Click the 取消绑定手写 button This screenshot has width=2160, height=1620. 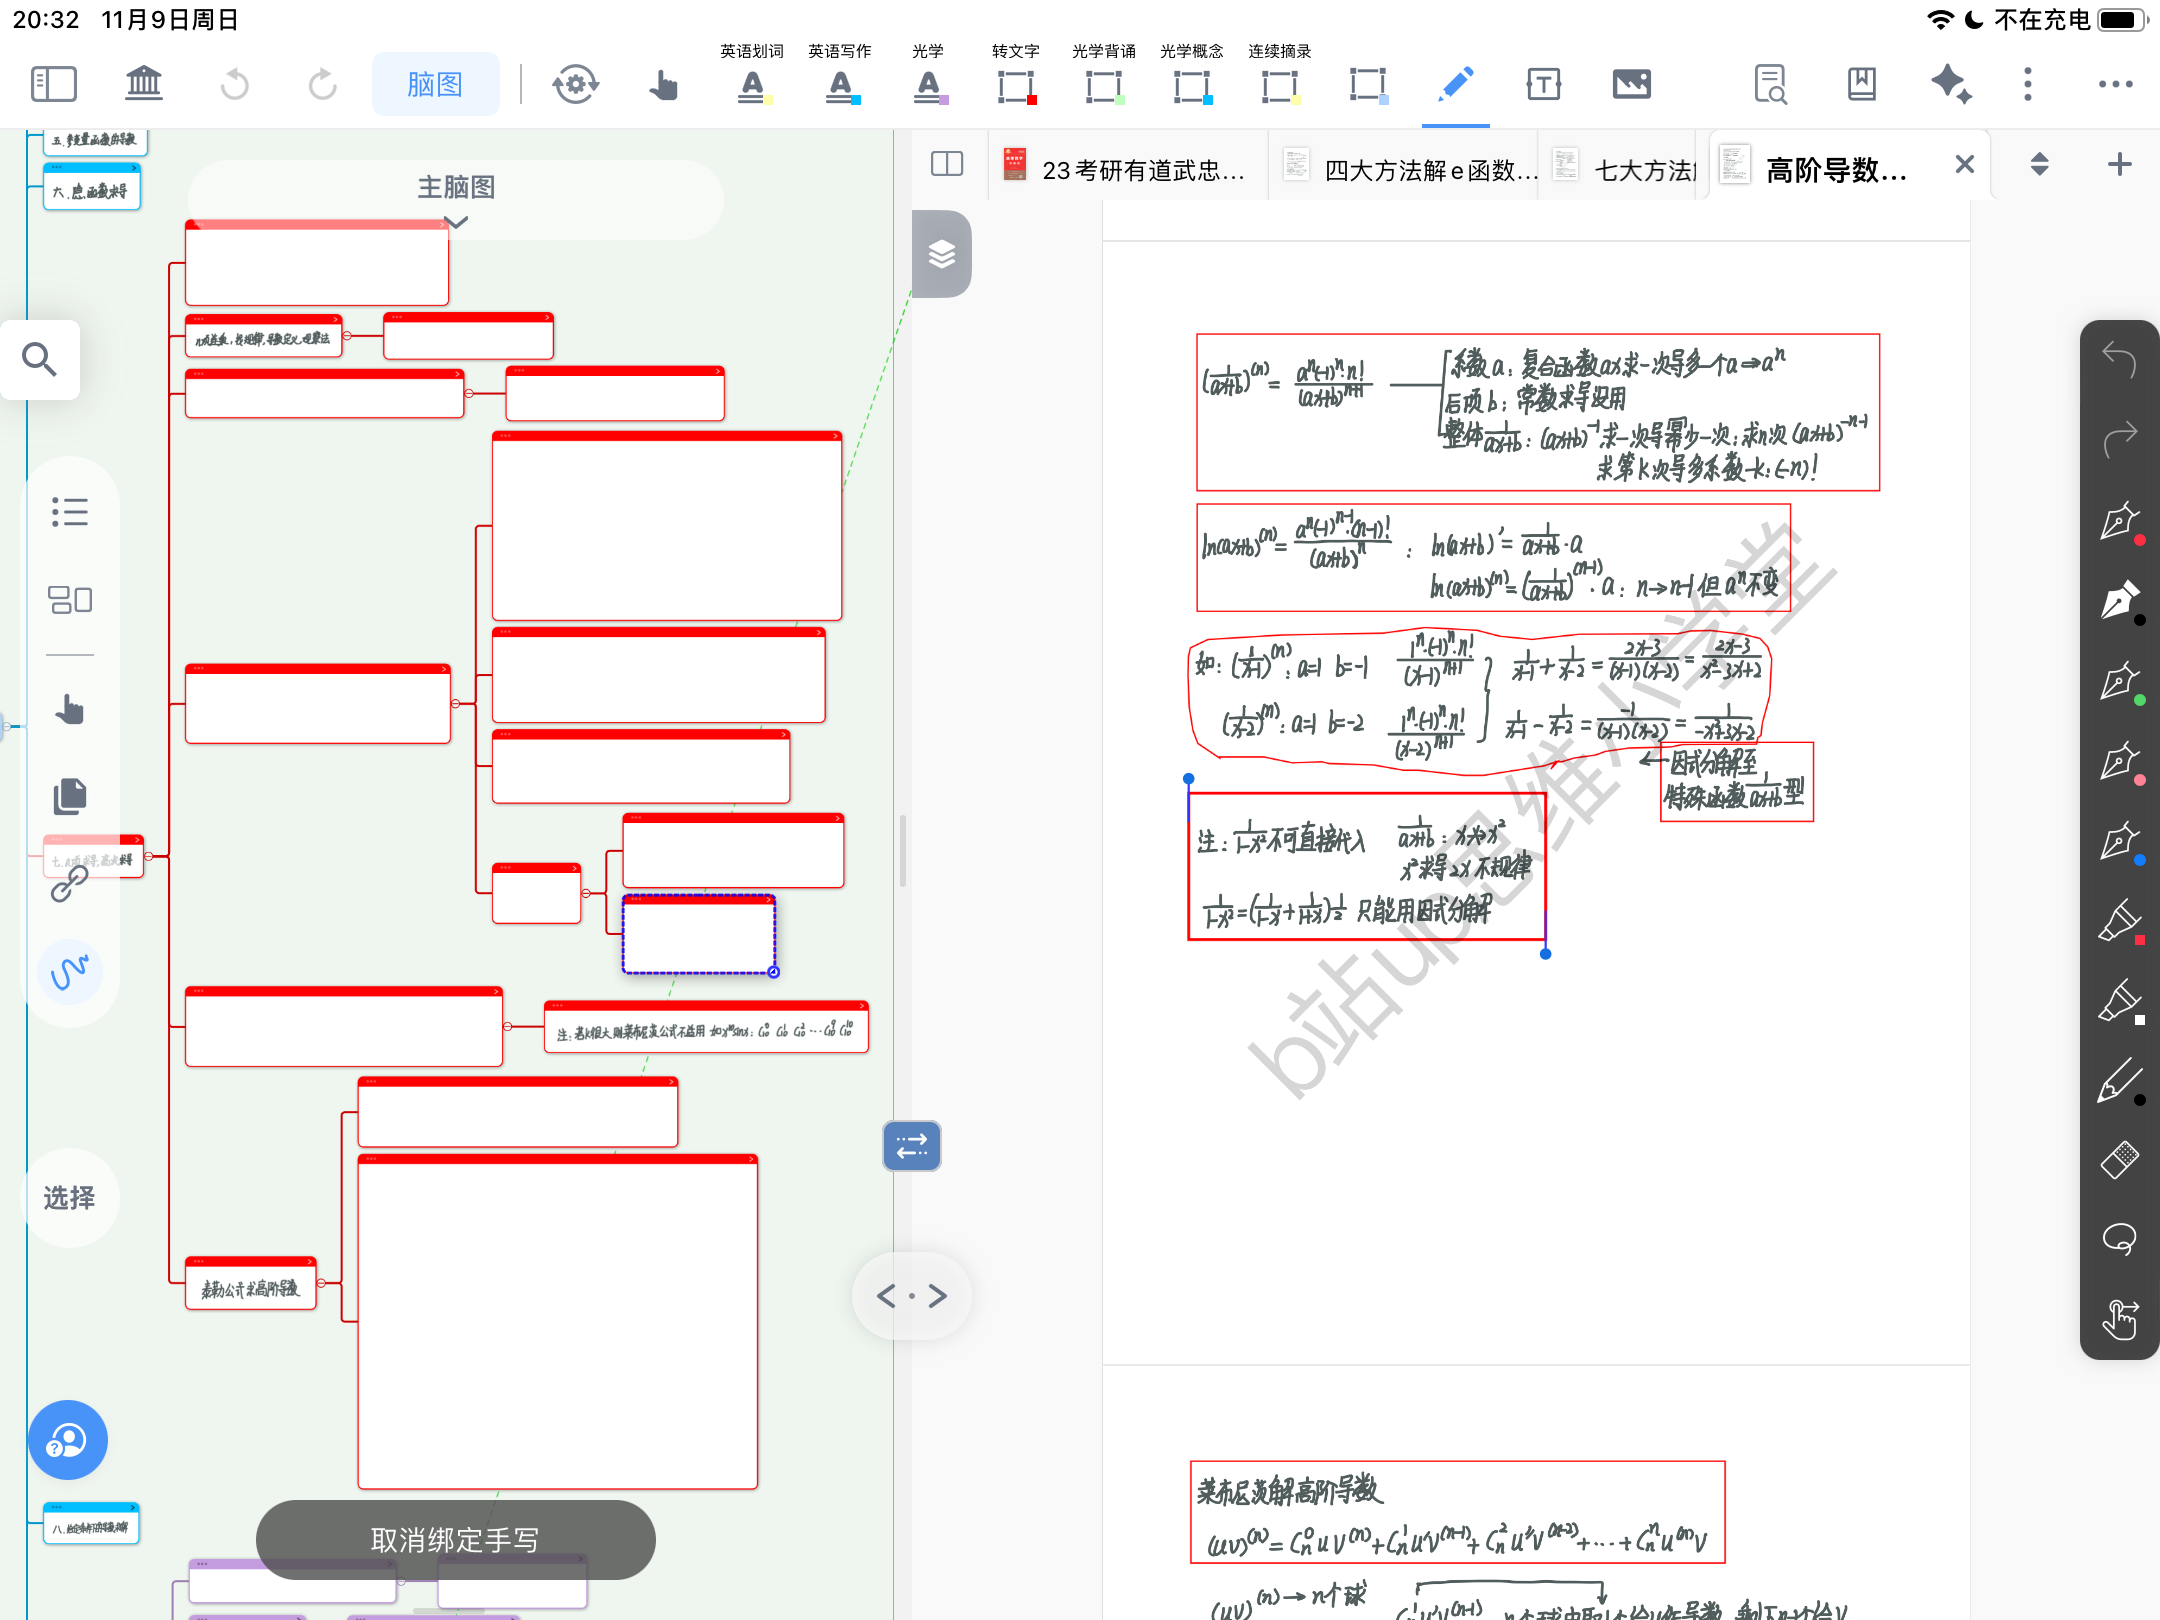click(x=455, y=1540)
